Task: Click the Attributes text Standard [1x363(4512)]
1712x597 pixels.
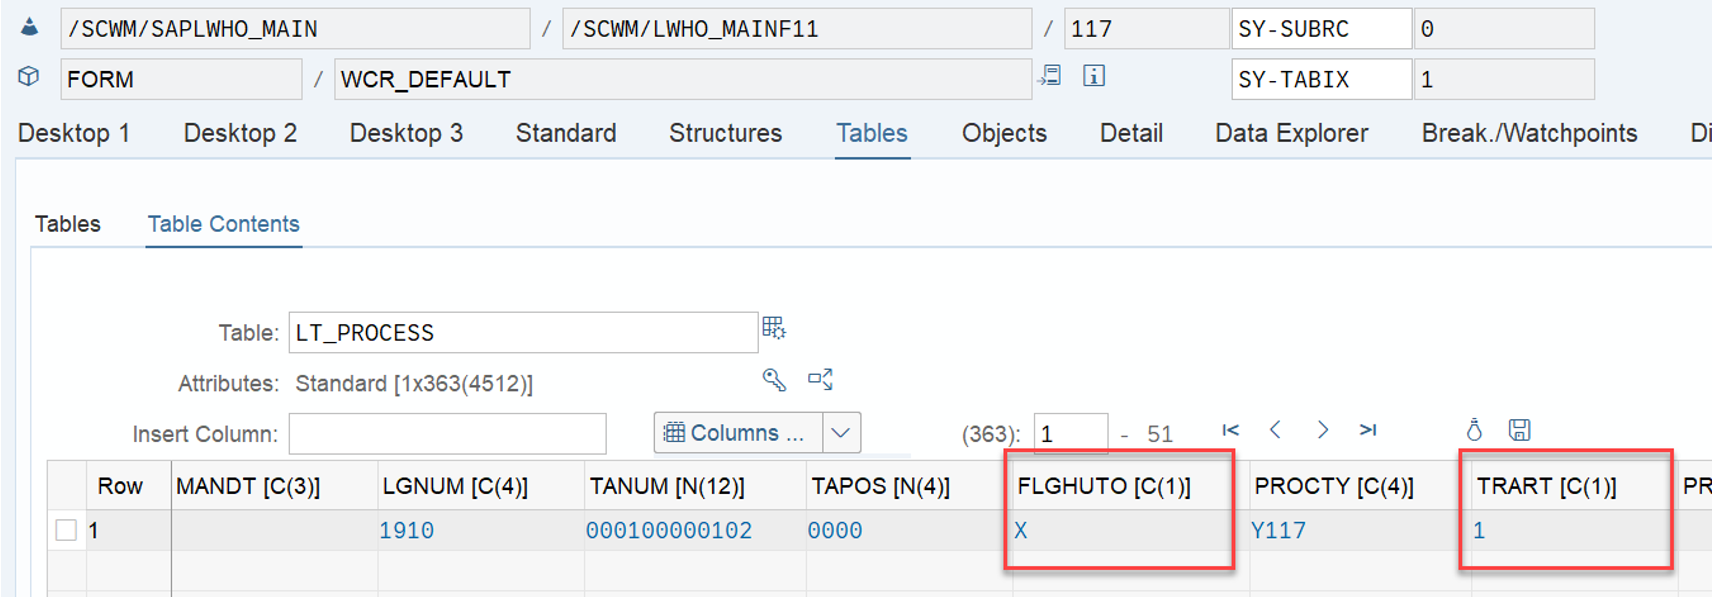Action: 414,384
